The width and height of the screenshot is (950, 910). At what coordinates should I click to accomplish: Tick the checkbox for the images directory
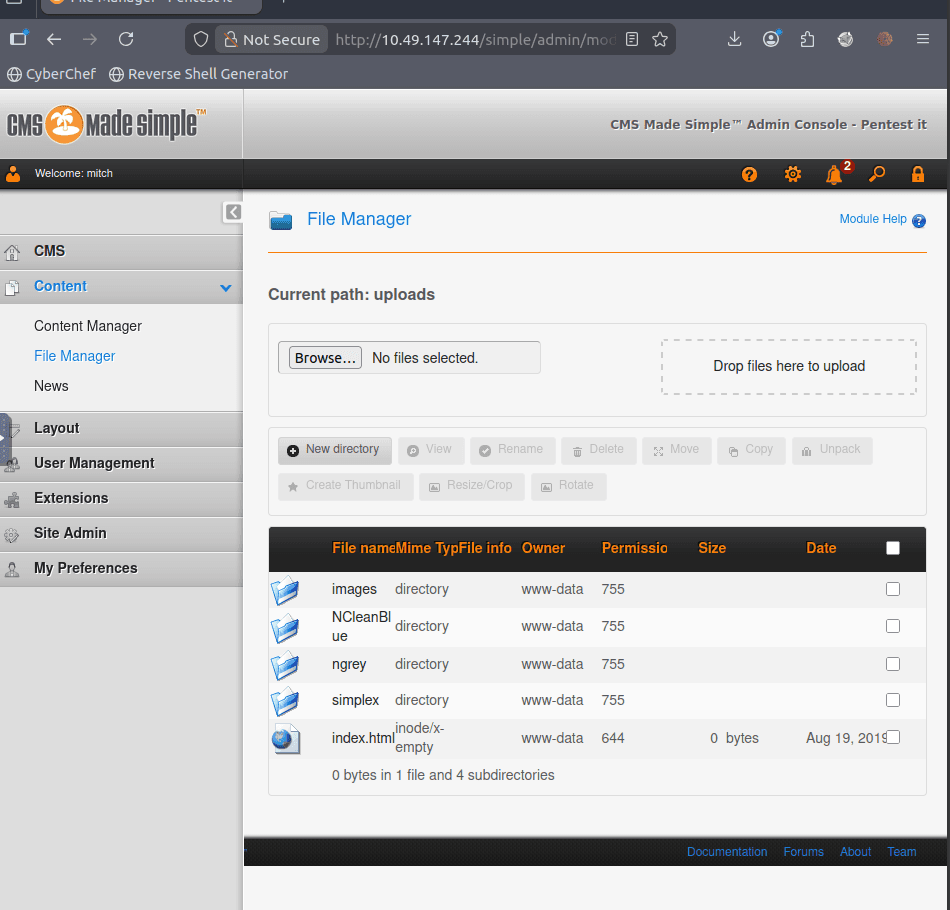click(x=893, y=589)
